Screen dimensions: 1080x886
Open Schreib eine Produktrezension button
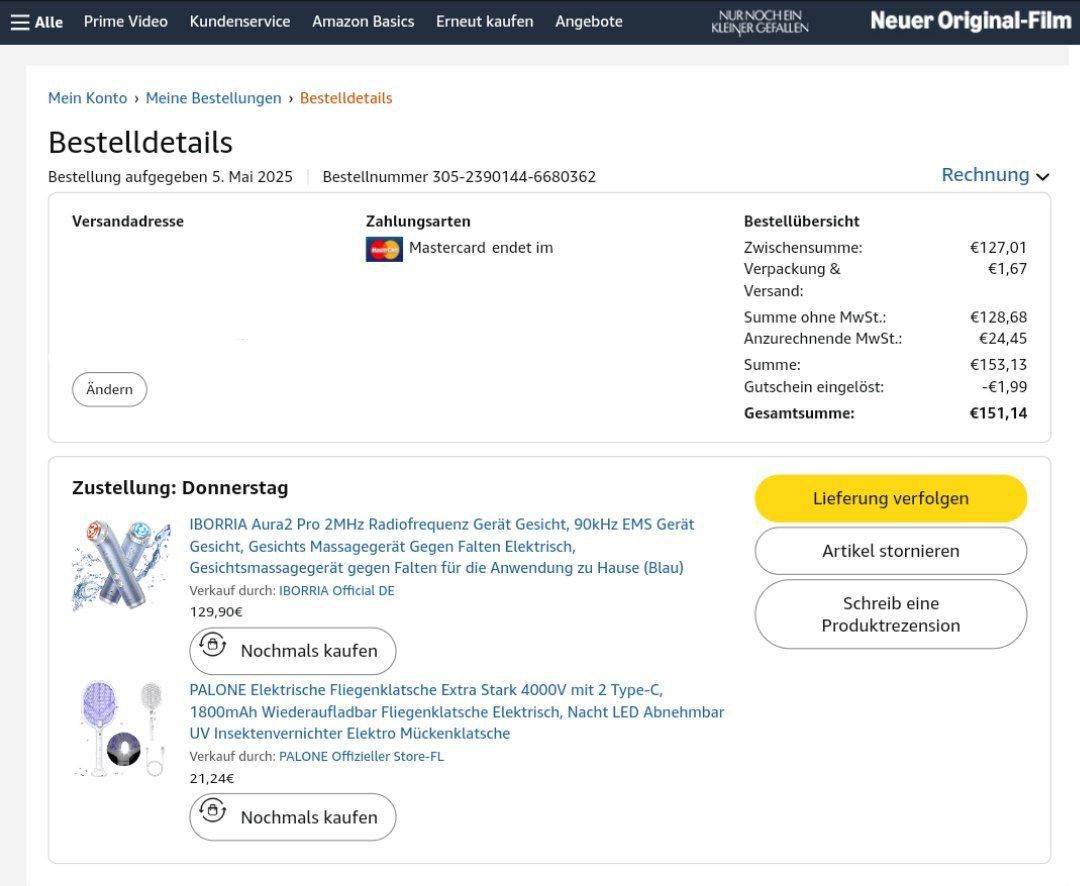890,614
